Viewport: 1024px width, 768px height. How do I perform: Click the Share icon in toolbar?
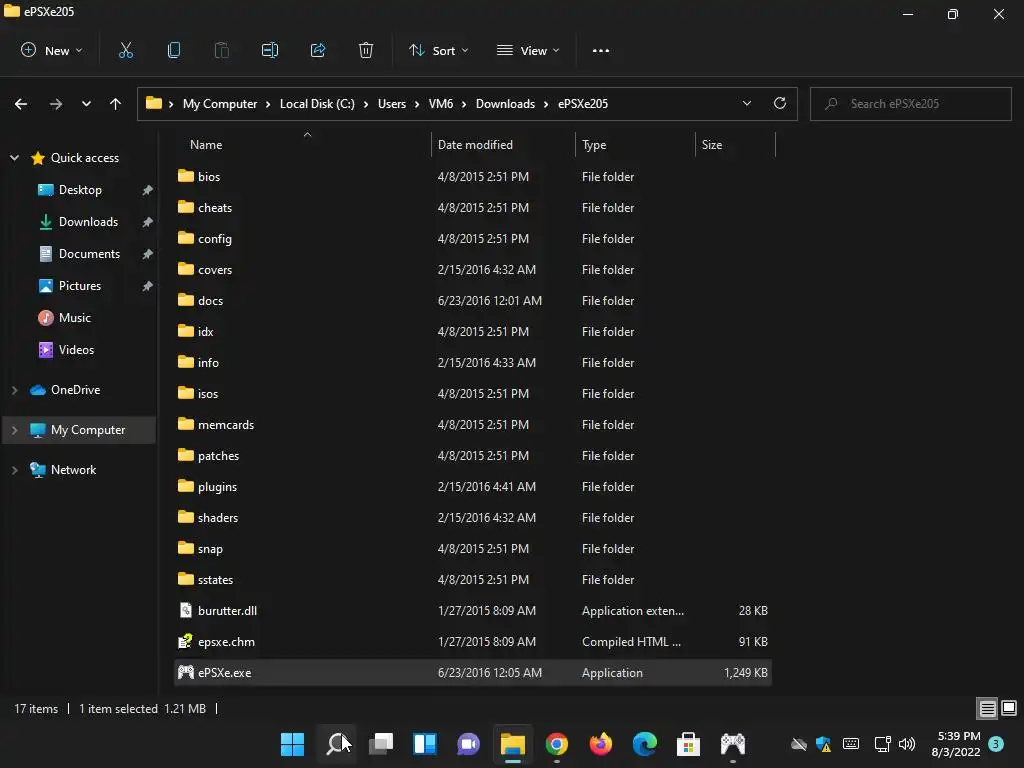[318, 50]
